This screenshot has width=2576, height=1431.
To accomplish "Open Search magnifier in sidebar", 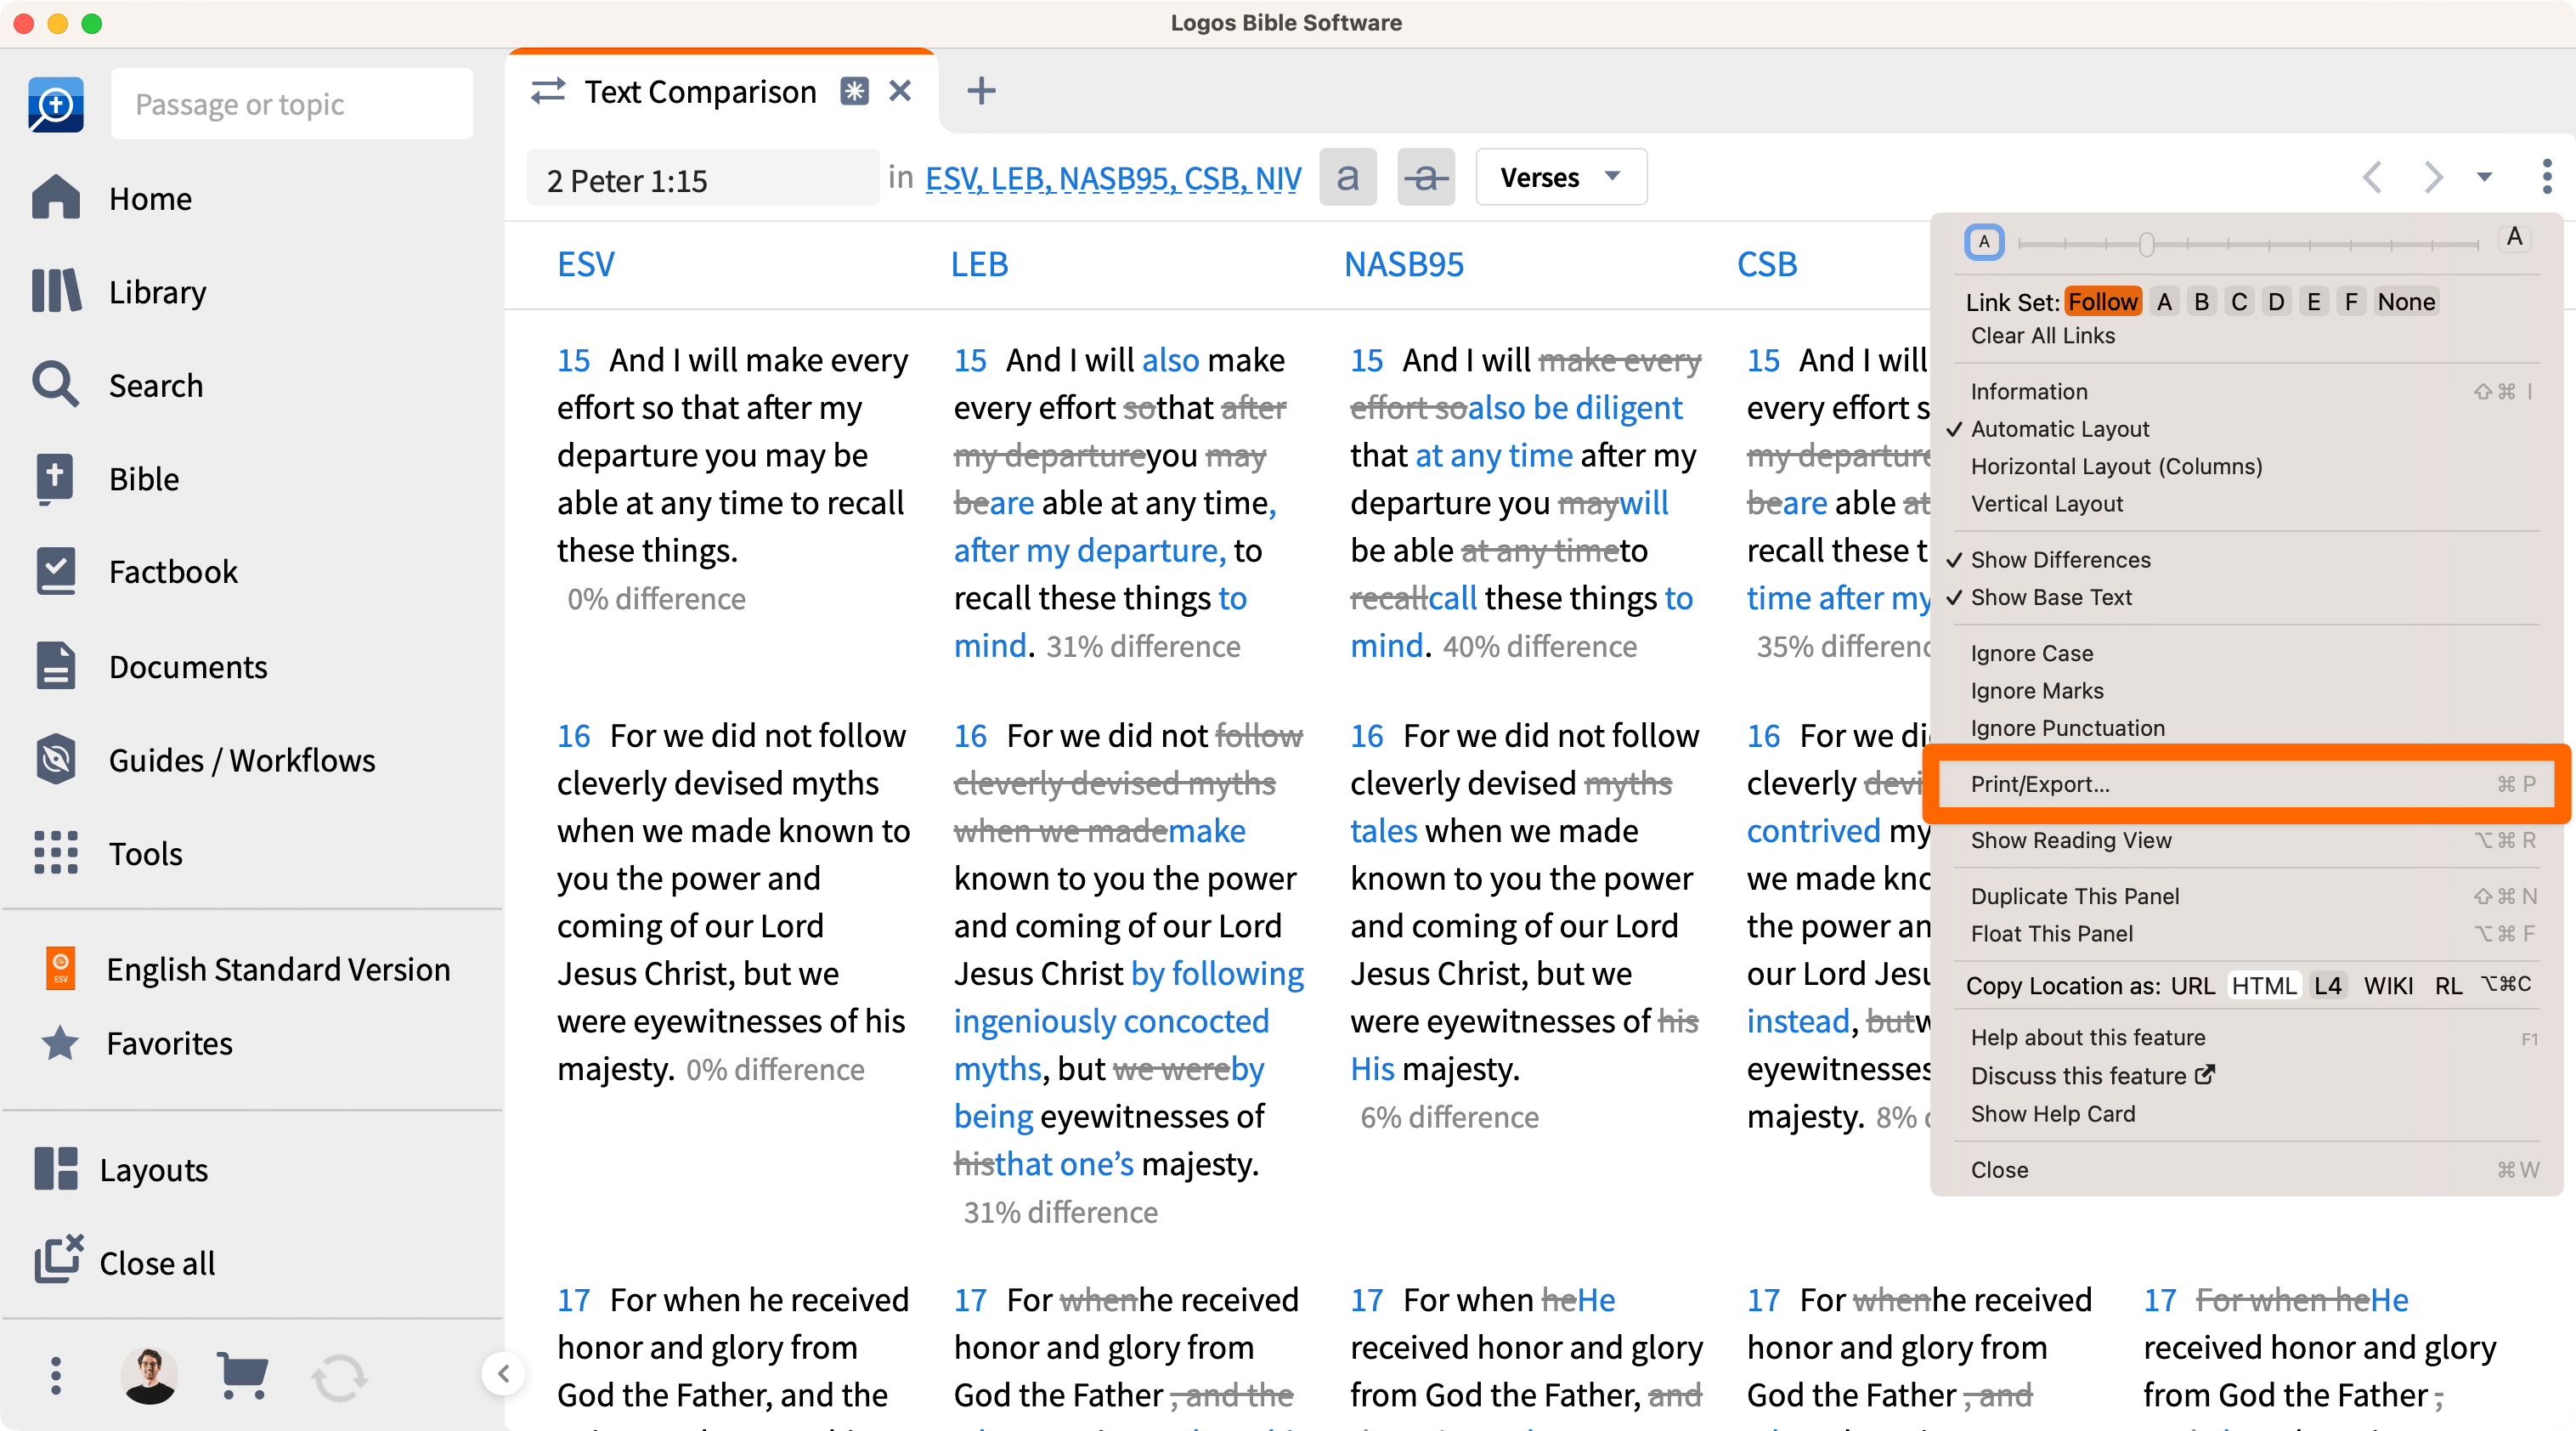I will (56, 384).
